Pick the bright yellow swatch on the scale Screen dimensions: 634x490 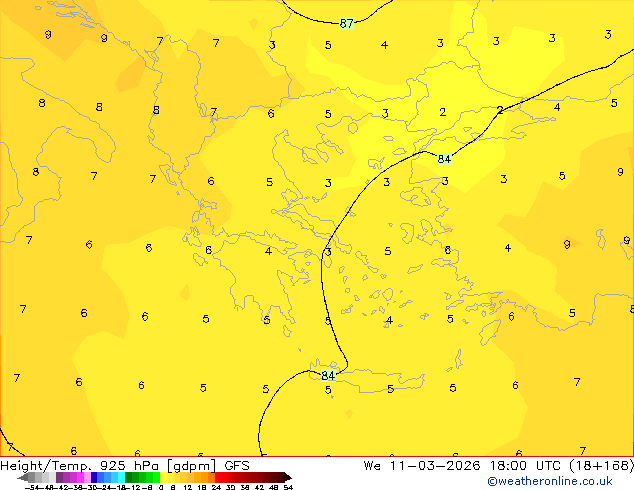point(163,477)
